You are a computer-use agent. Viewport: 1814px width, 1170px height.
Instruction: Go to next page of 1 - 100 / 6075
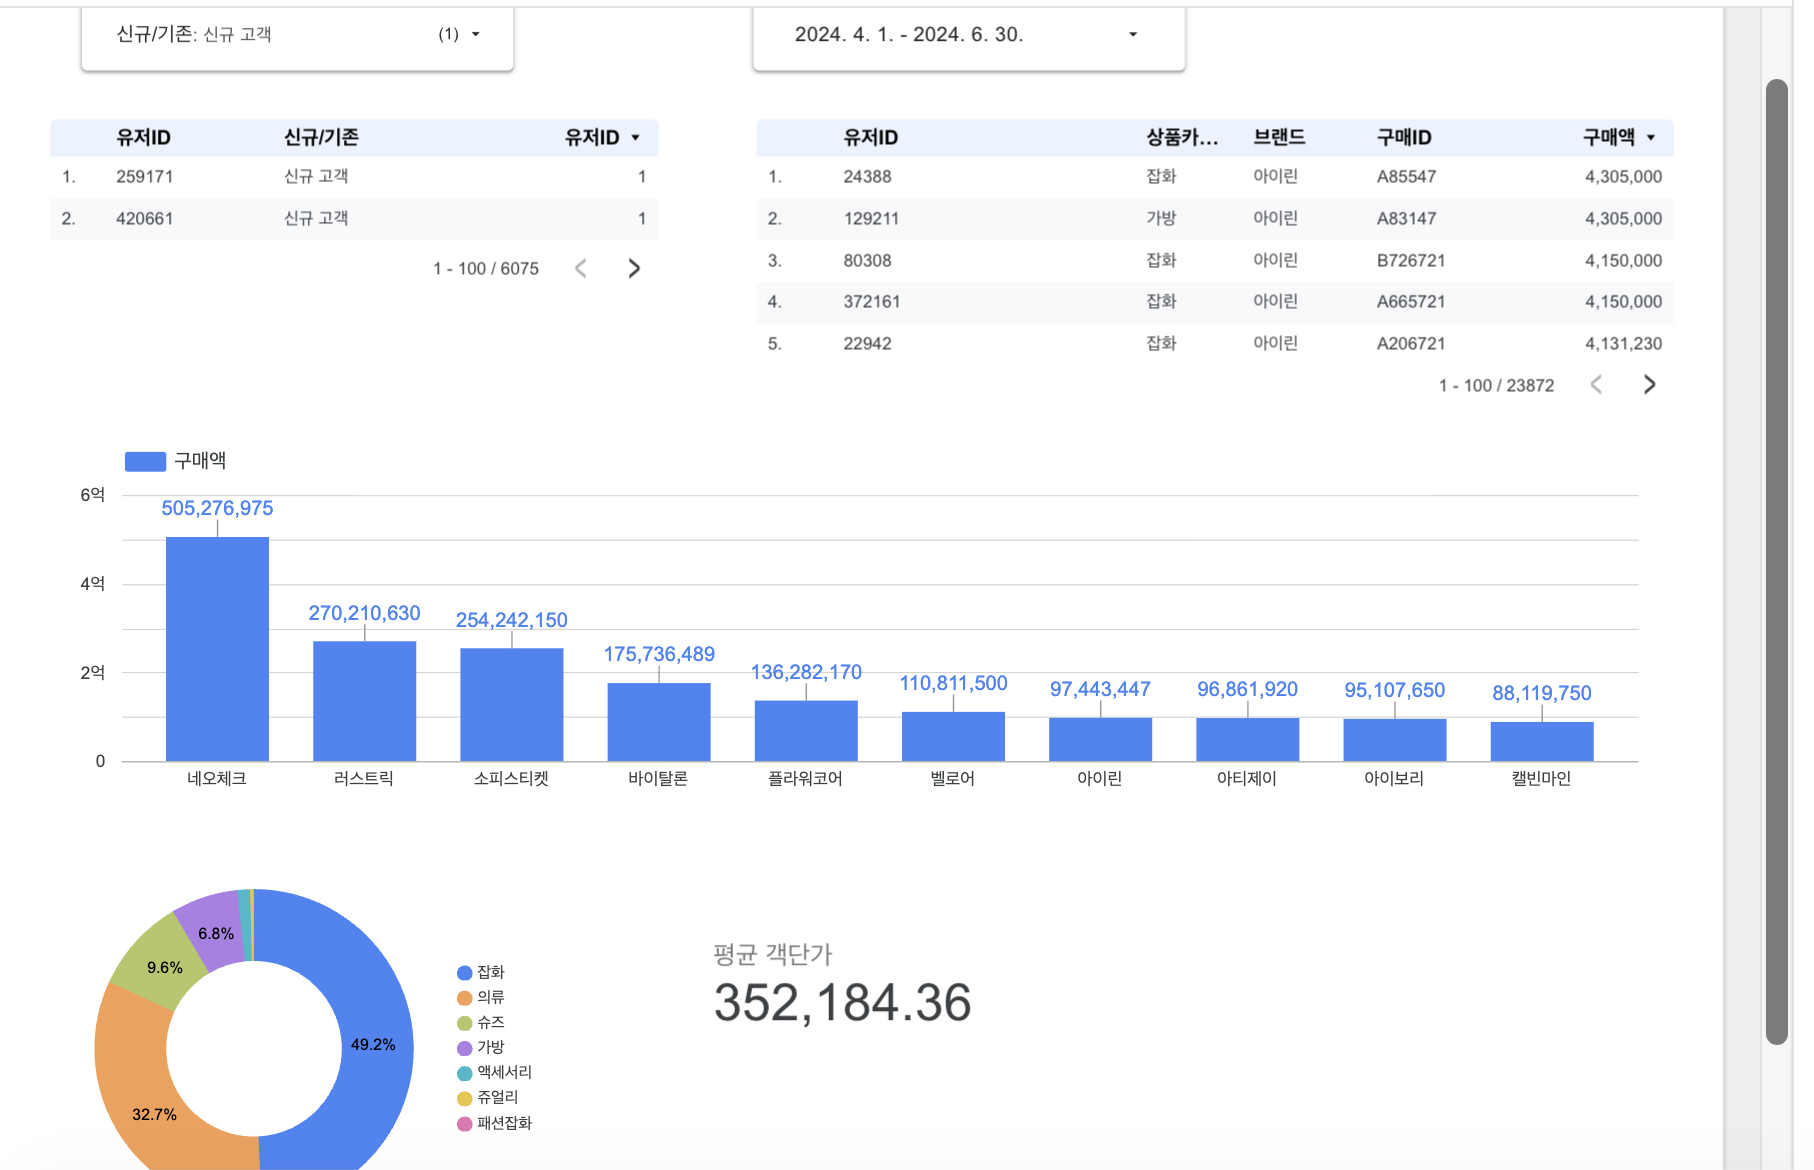634,268
